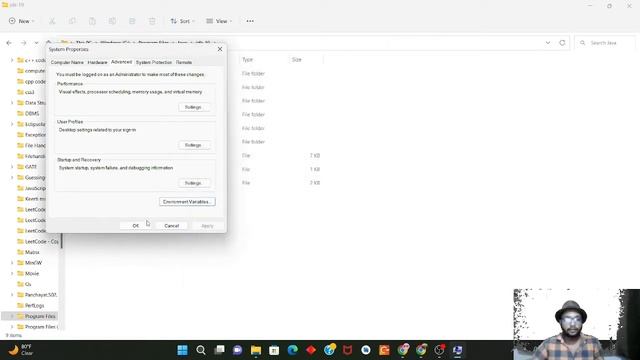Open the Windows Start menu
The width and height of the screenshot is (640, 360).
pyautogui.click(x=182, y=350)
